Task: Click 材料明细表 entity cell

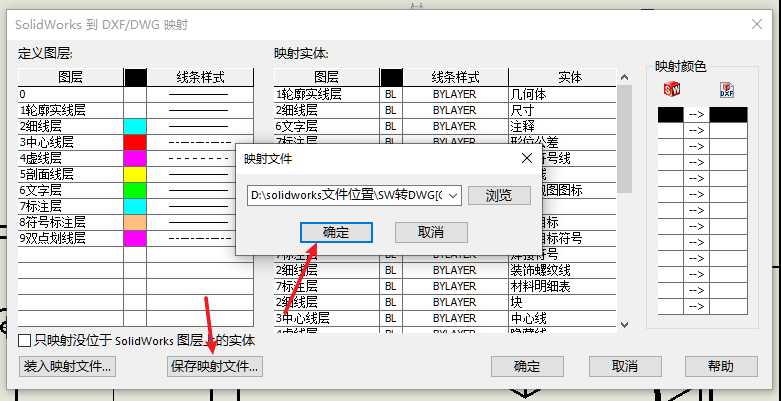Action: click(x=562, y=286)
